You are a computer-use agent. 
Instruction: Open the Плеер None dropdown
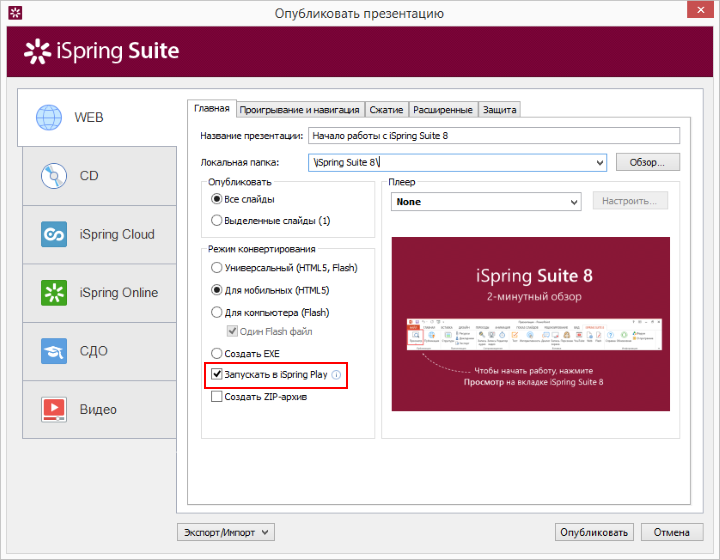coord(486,202)
